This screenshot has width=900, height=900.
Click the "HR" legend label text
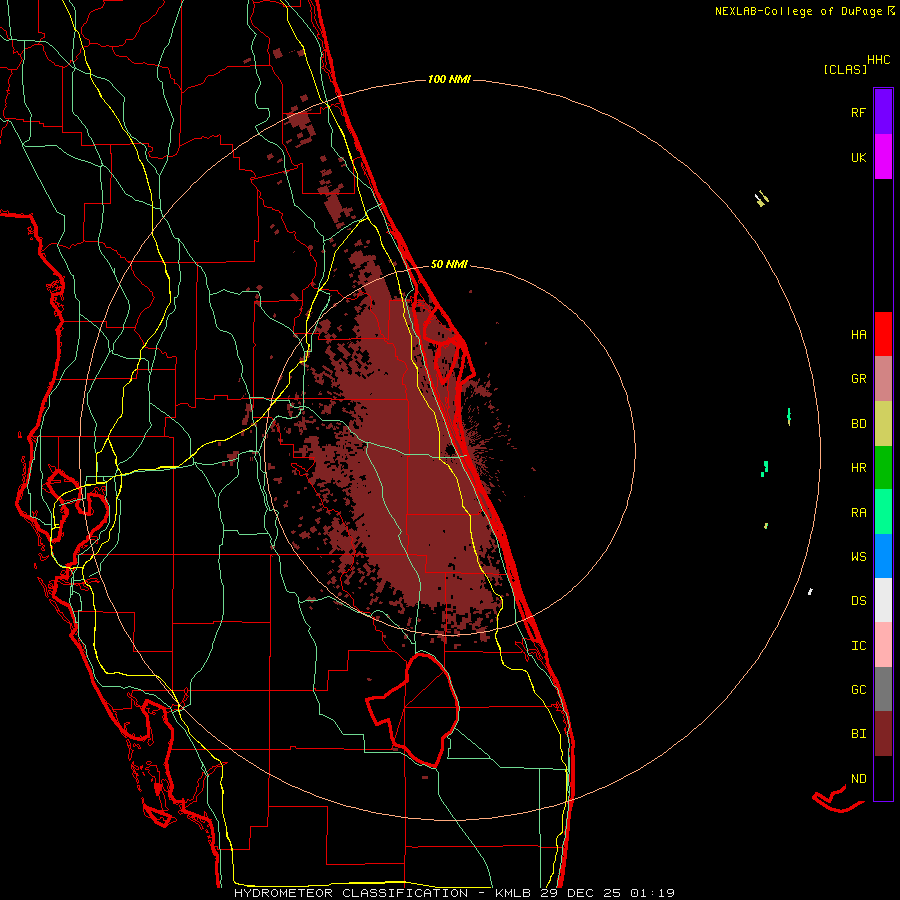click(858, 468)
